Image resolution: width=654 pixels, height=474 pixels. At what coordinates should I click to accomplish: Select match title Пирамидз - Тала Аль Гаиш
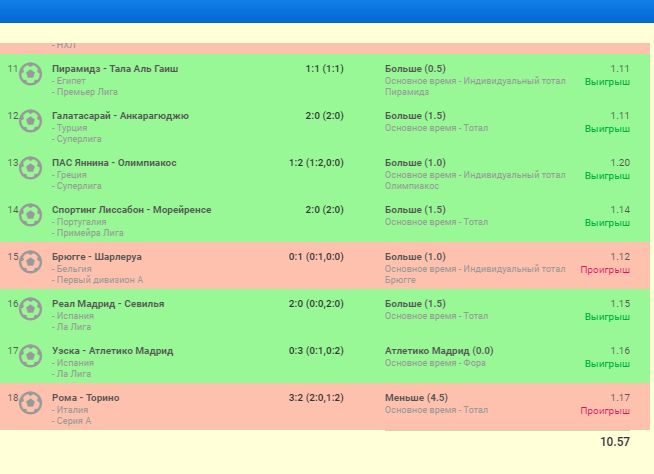coord(115,69)
